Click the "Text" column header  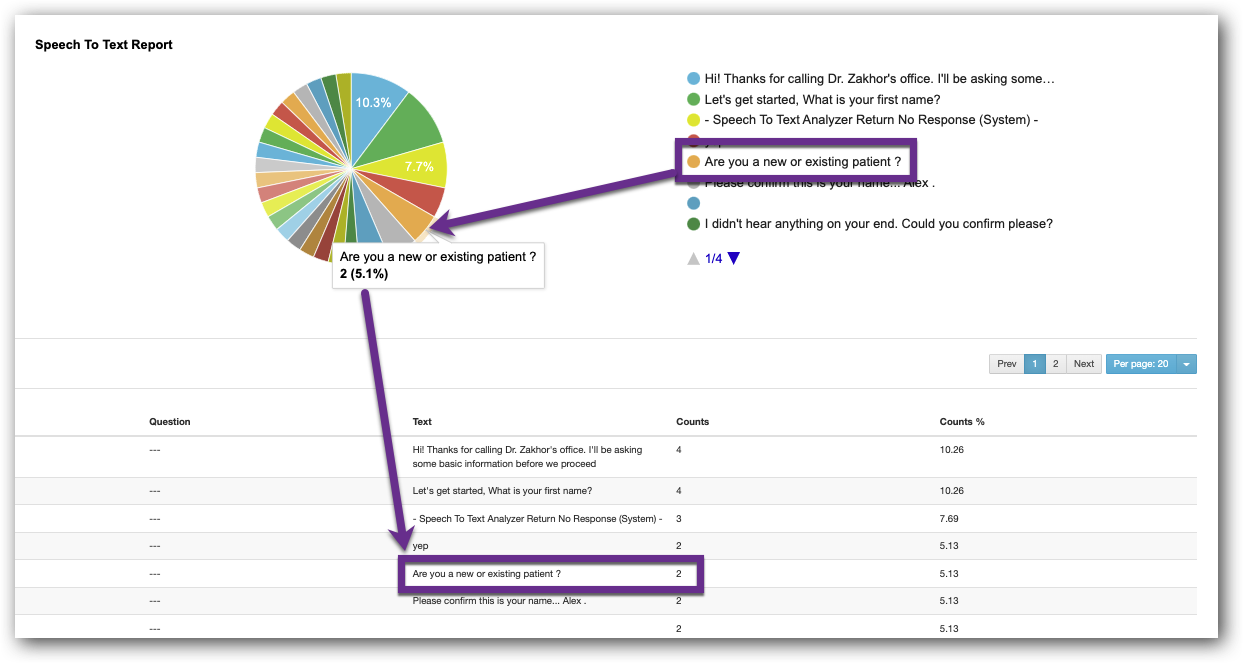pyautogui.click(x=422, y=422)
